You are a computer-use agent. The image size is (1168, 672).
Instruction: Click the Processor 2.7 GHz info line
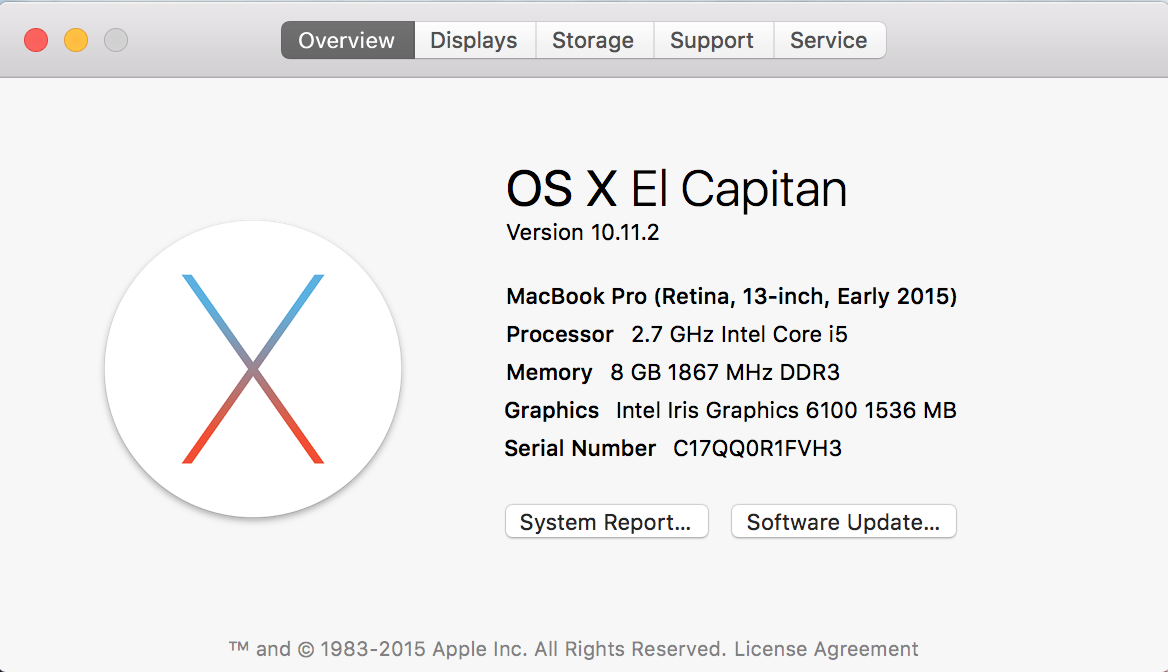[x=677, y=334]
